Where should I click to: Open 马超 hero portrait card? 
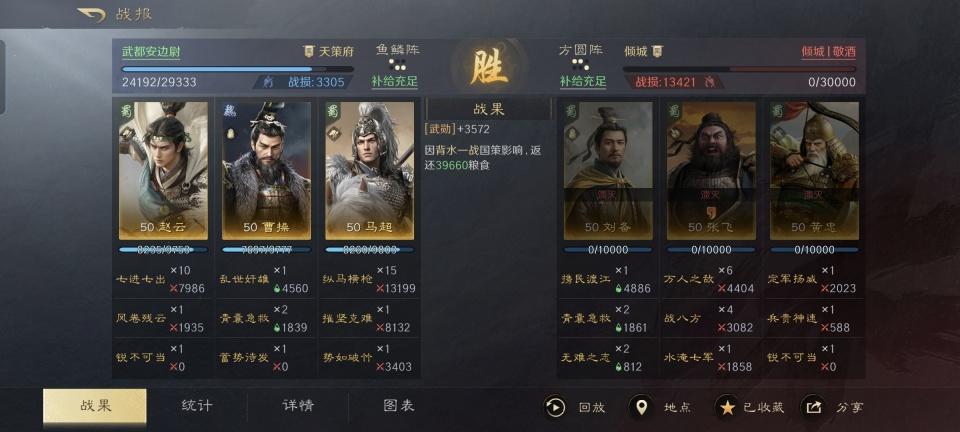(x=370, y=171)
